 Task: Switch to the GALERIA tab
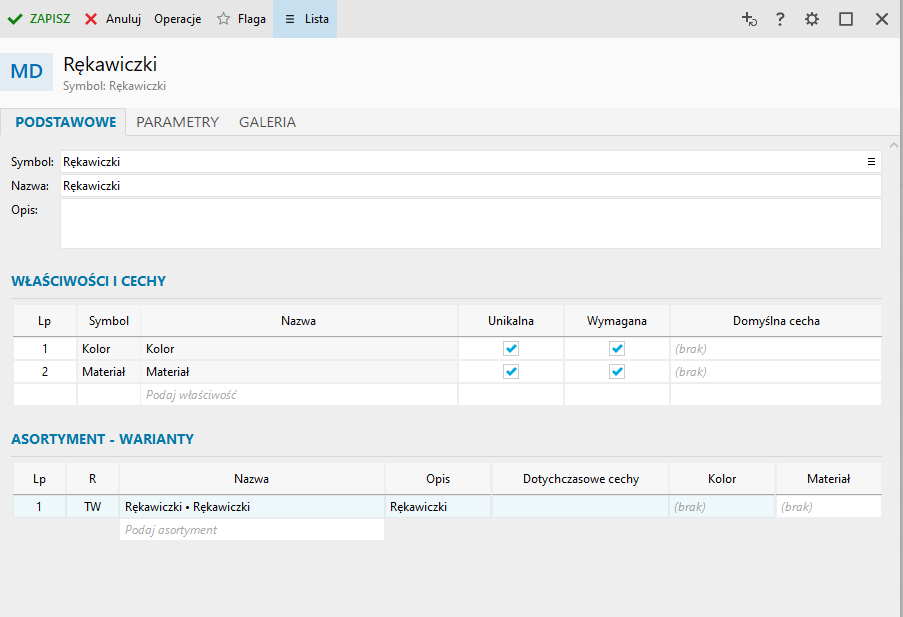coord(267,122)
